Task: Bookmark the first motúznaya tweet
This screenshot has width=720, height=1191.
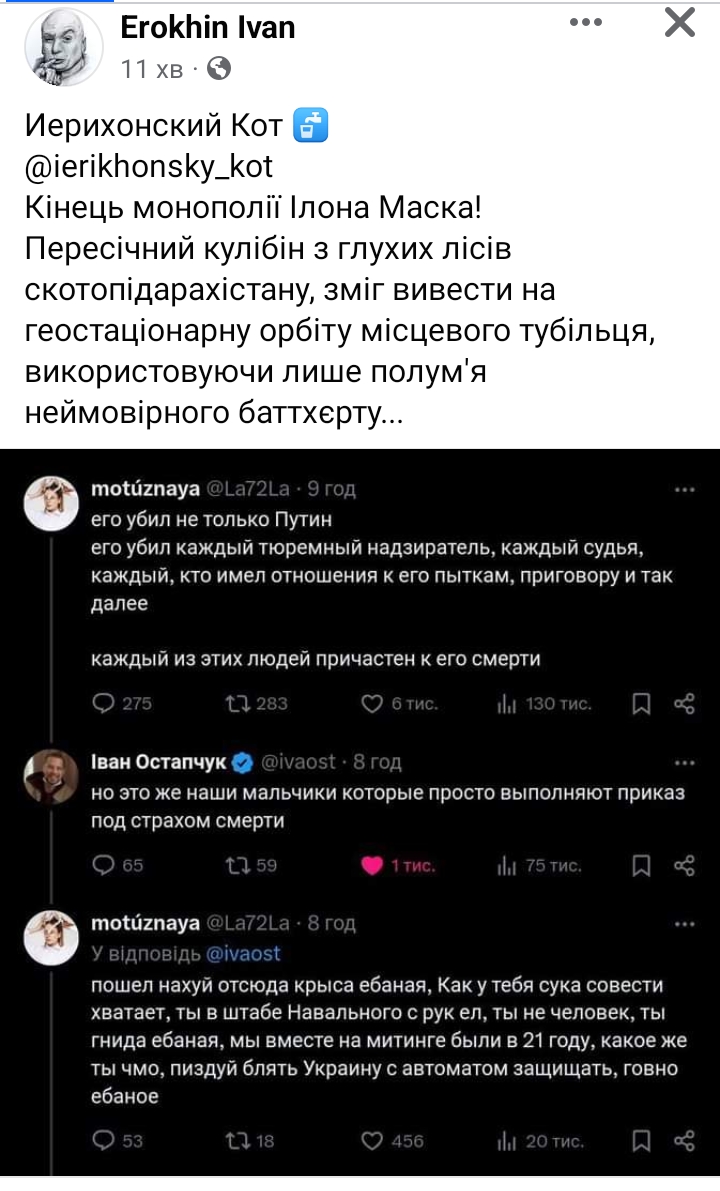Action: click(642, 704)
